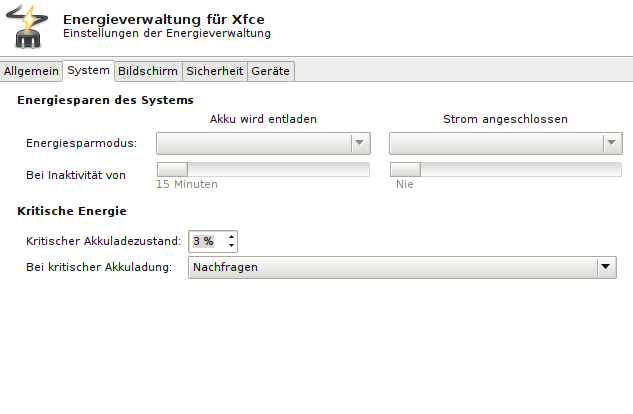Open the Nachfragen dropdown for critical battery
Viewport: 633px width, 414px height.
[x=402, y=267]
